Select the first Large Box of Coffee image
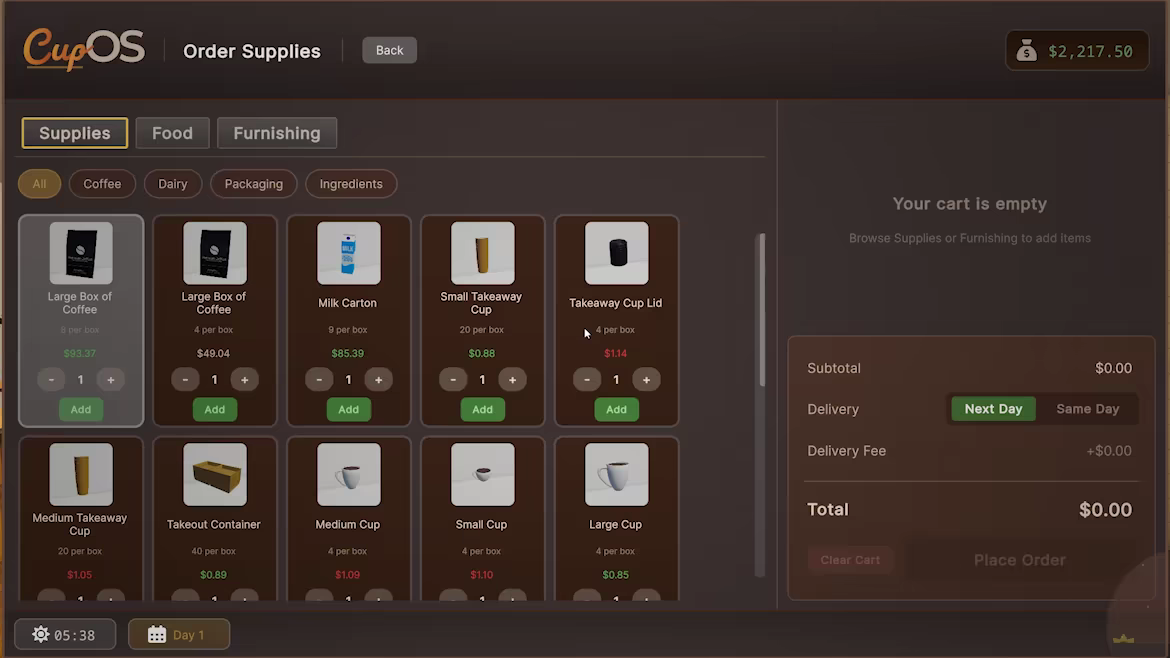Image resolution: width=1170 pixels, height=658 pixels. pos(81,253)
